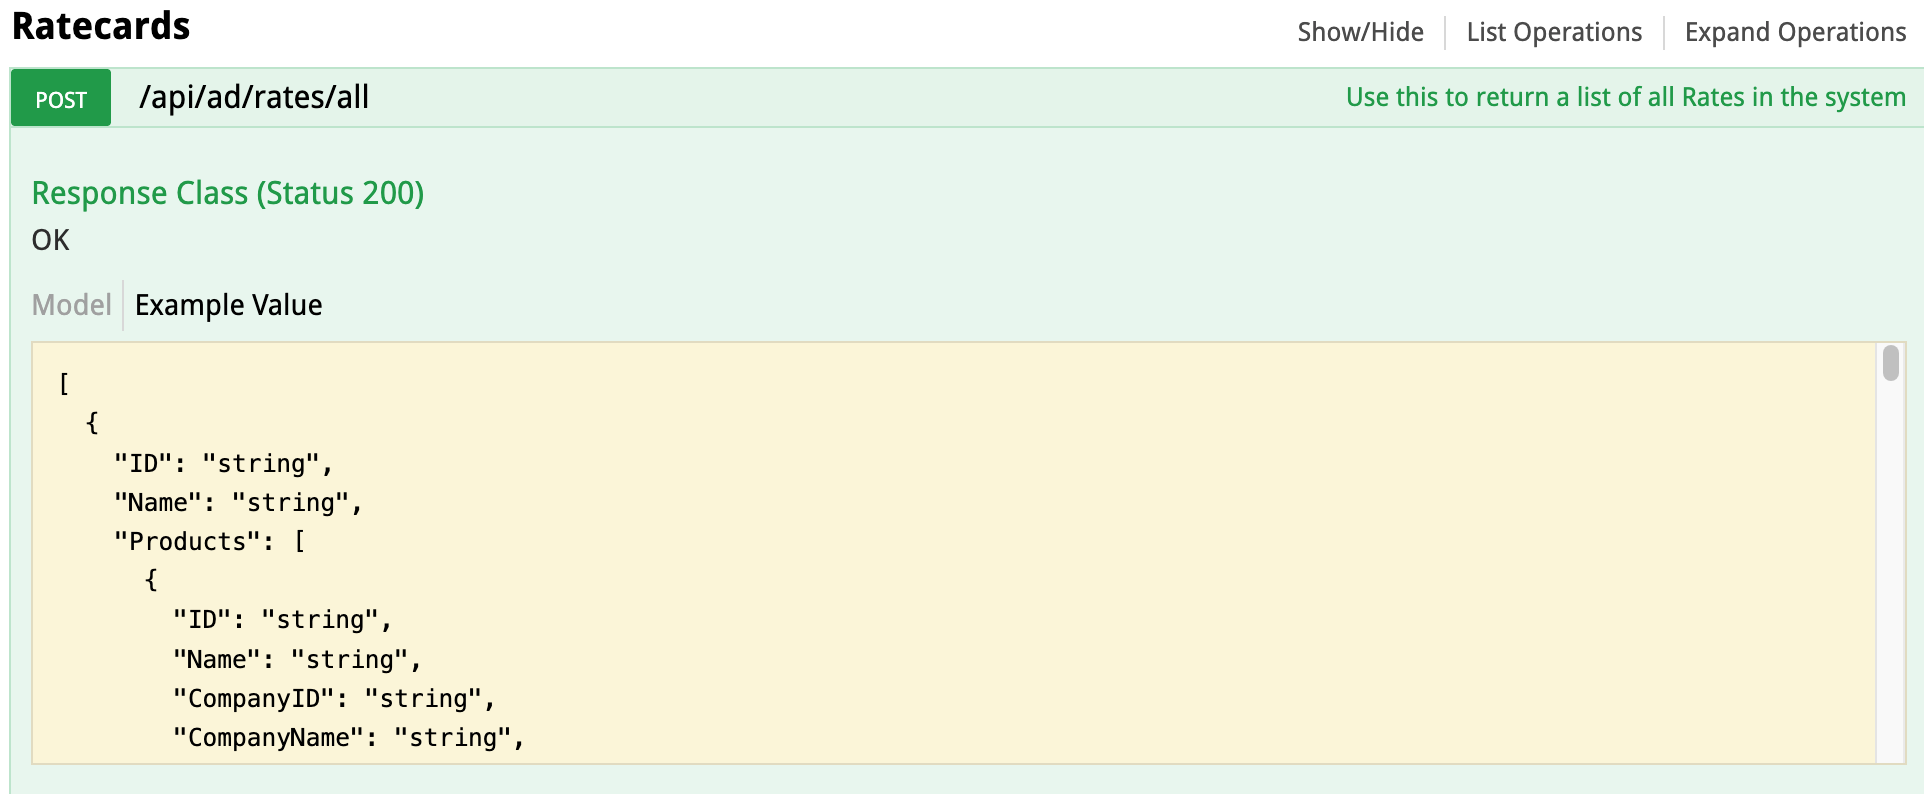
Task: Switch to the Model tab
Action: click(x=71, y=305)
